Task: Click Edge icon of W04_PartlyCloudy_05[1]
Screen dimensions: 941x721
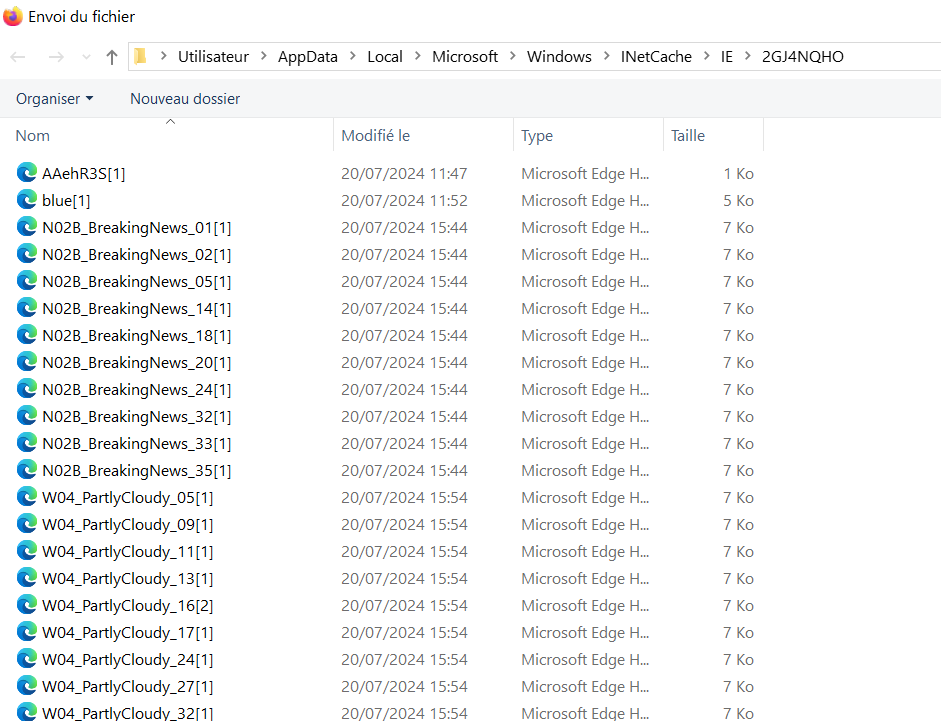Action: (27, 497)
